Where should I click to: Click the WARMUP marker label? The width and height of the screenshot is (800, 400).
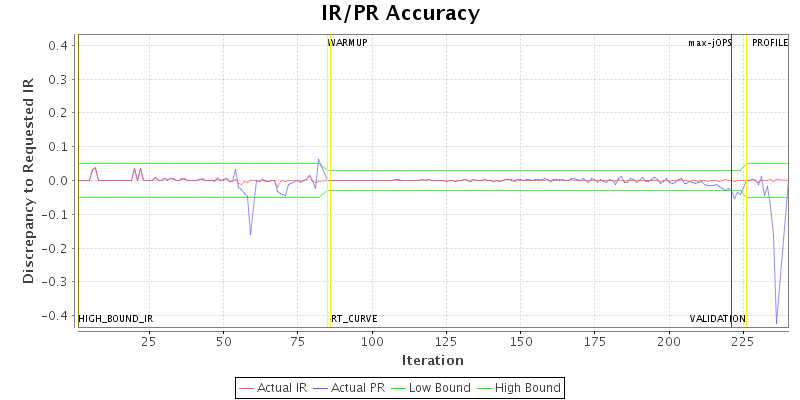[x=348, y=43]
